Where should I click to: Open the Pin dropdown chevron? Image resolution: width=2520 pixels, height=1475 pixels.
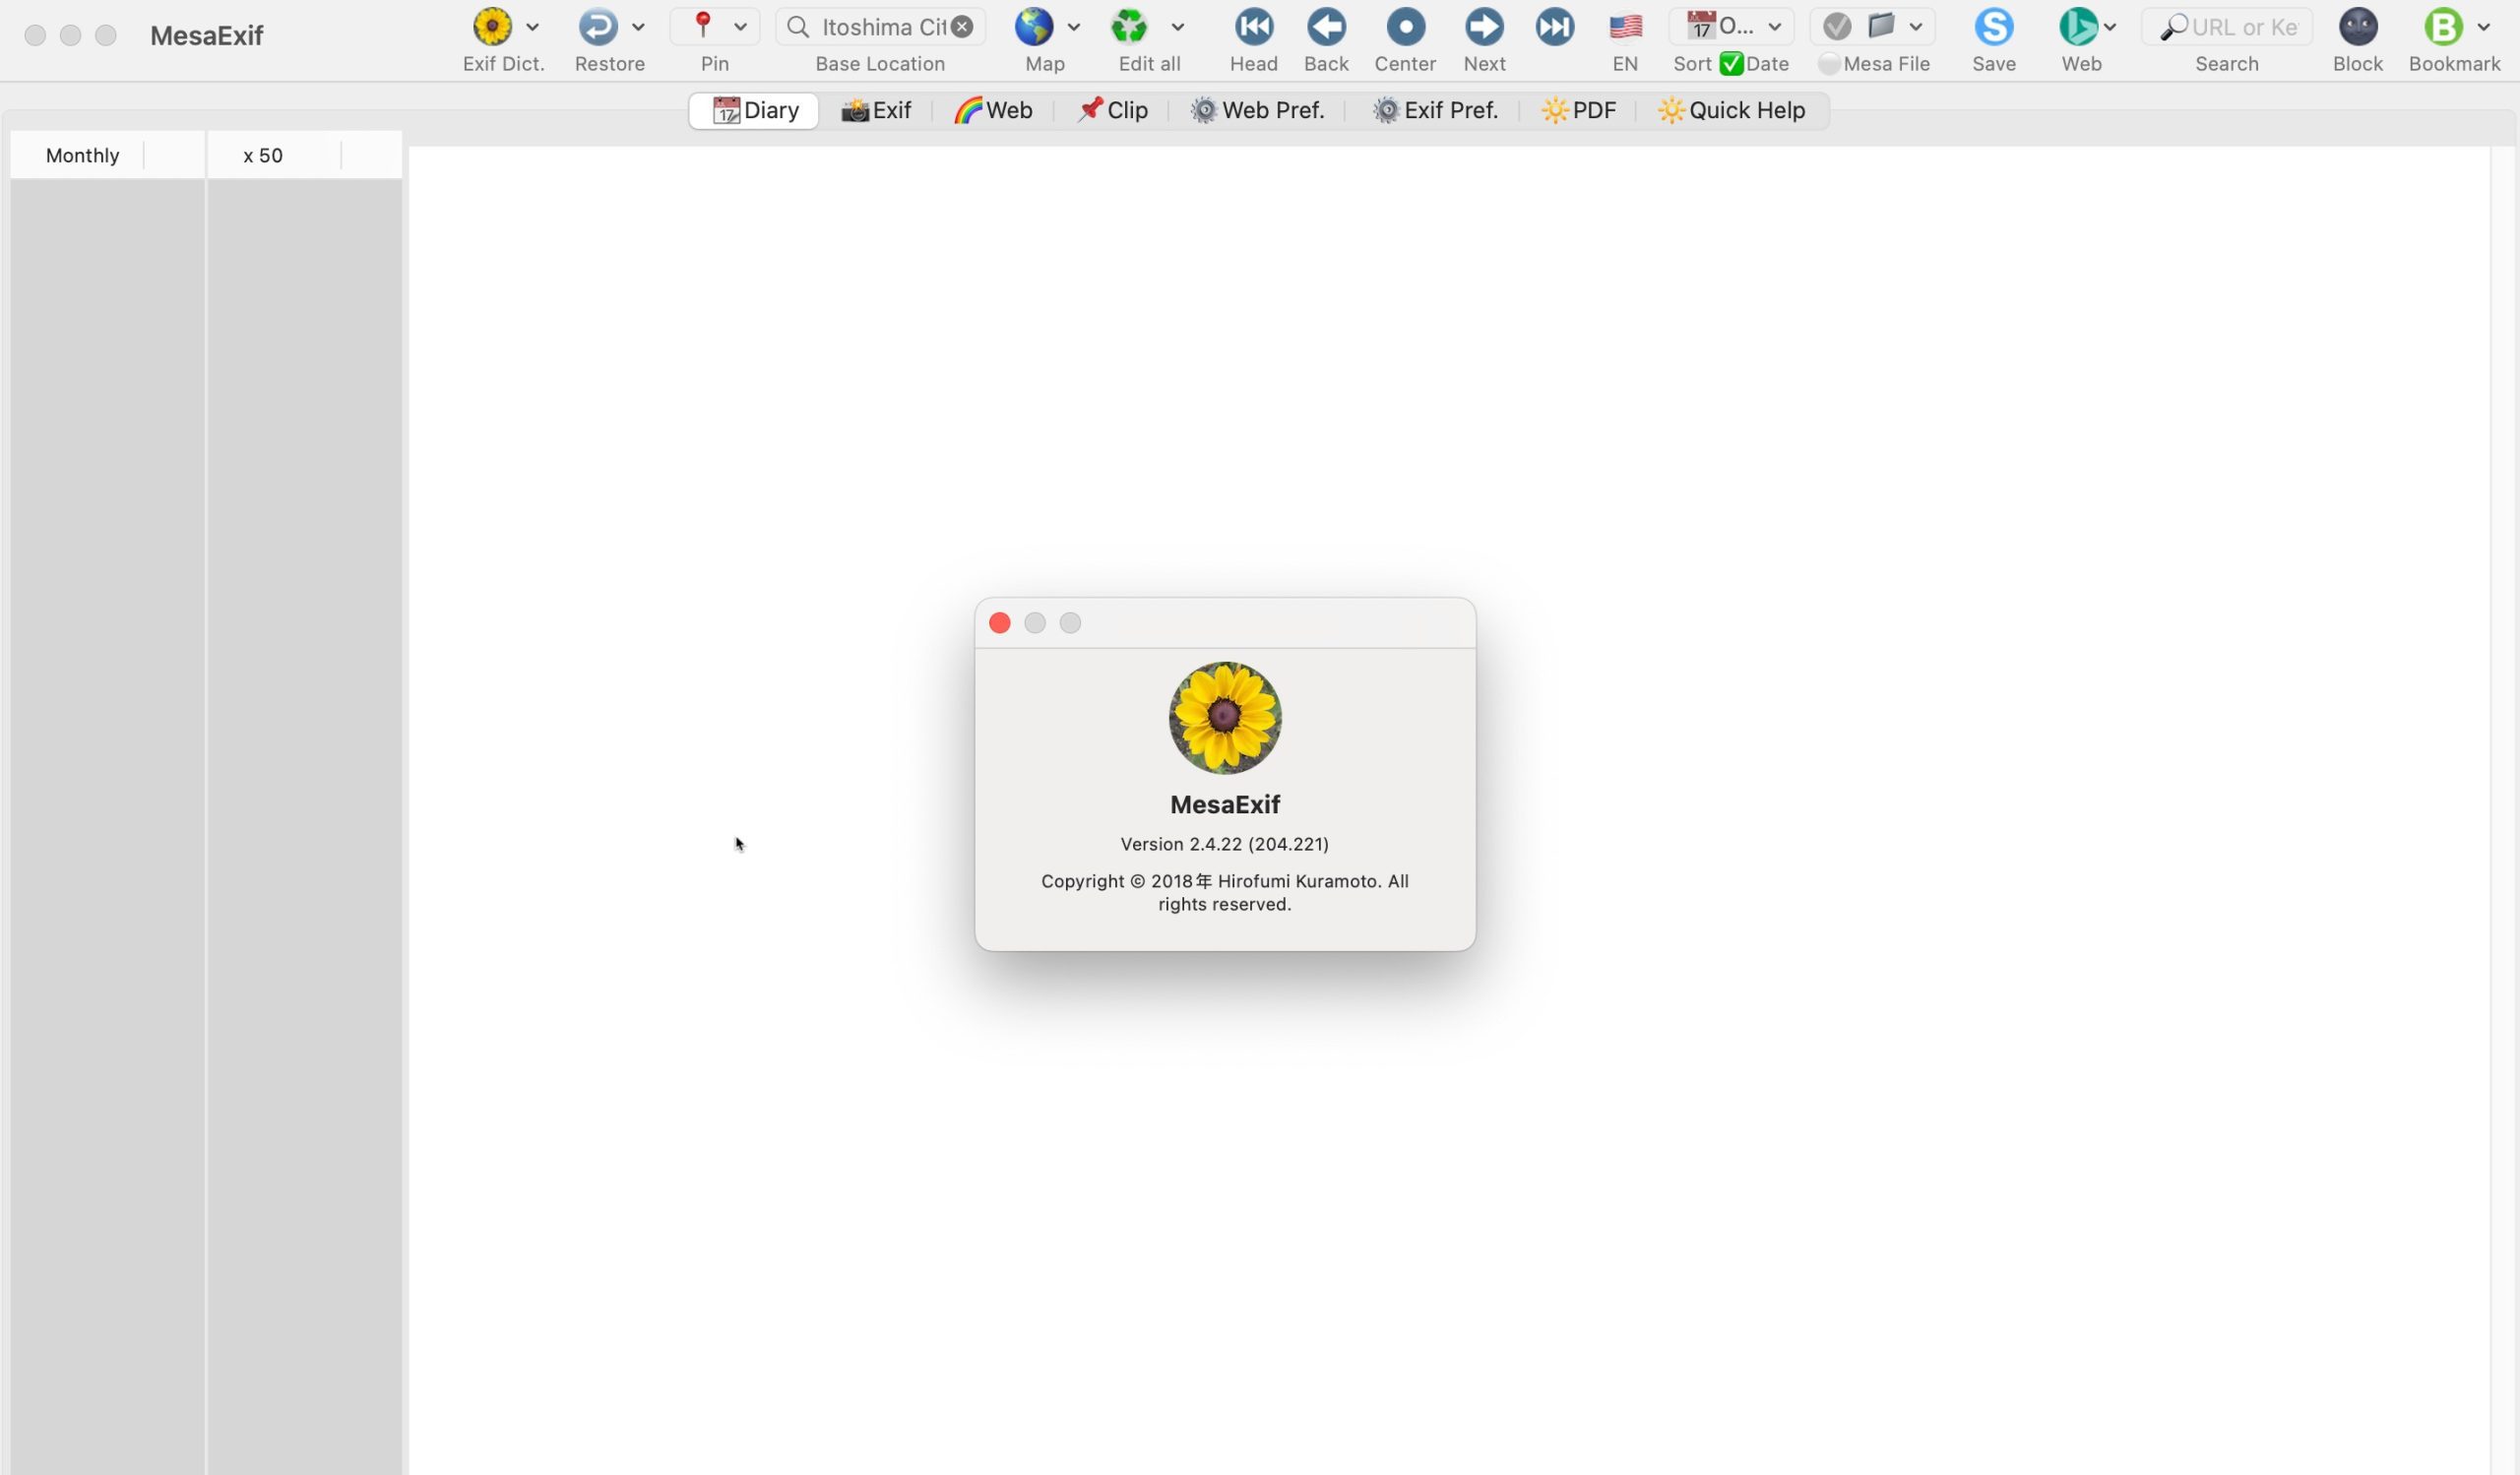(740, 27)
